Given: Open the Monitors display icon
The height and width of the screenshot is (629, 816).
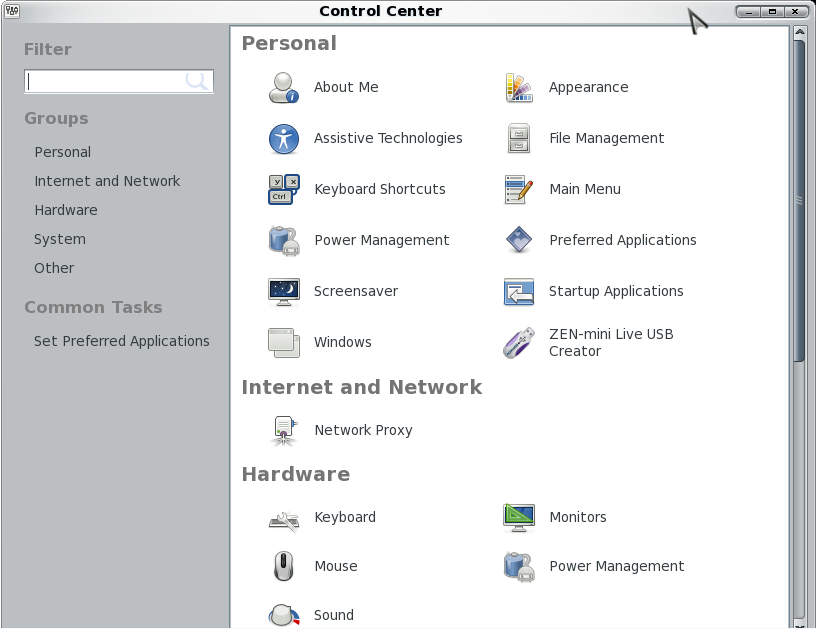Looking at the screenshot, I should (x=519, y=517).
